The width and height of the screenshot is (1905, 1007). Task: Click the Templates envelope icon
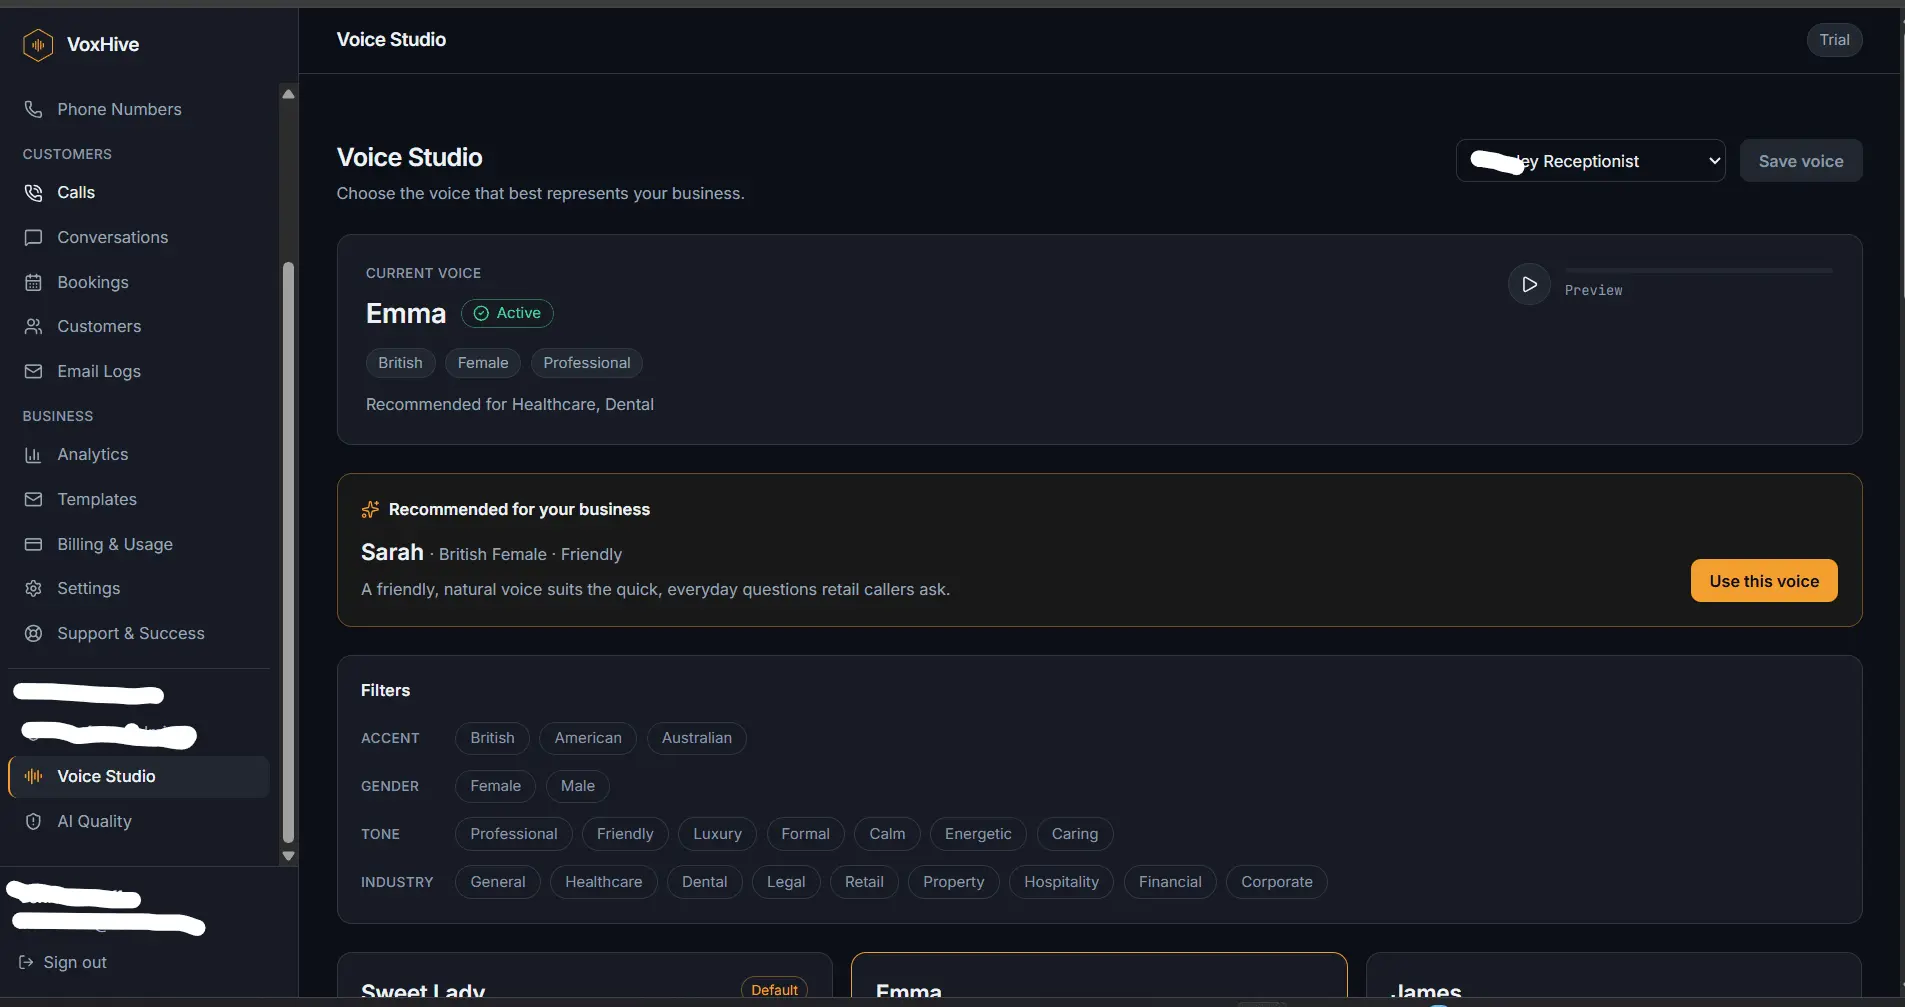click(33, 499)
